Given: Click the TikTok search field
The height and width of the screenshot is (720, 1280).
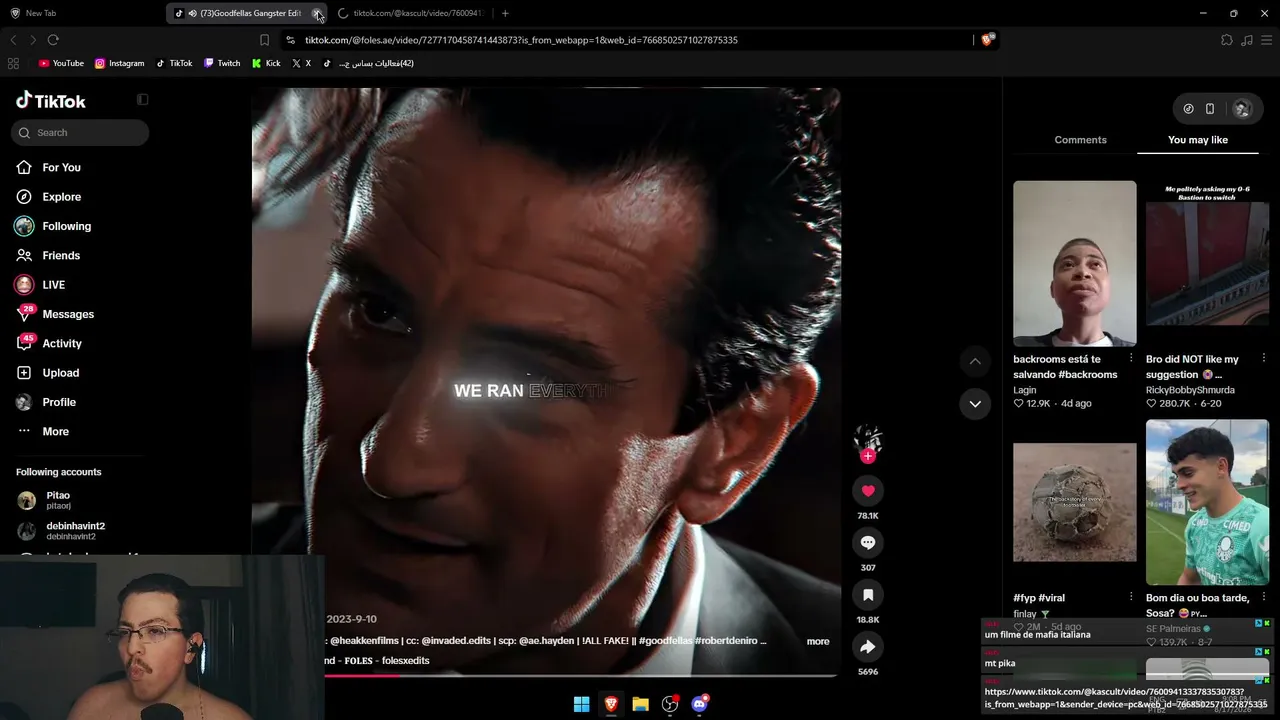Looking at the screenshot, I should [x=80, y=132].
